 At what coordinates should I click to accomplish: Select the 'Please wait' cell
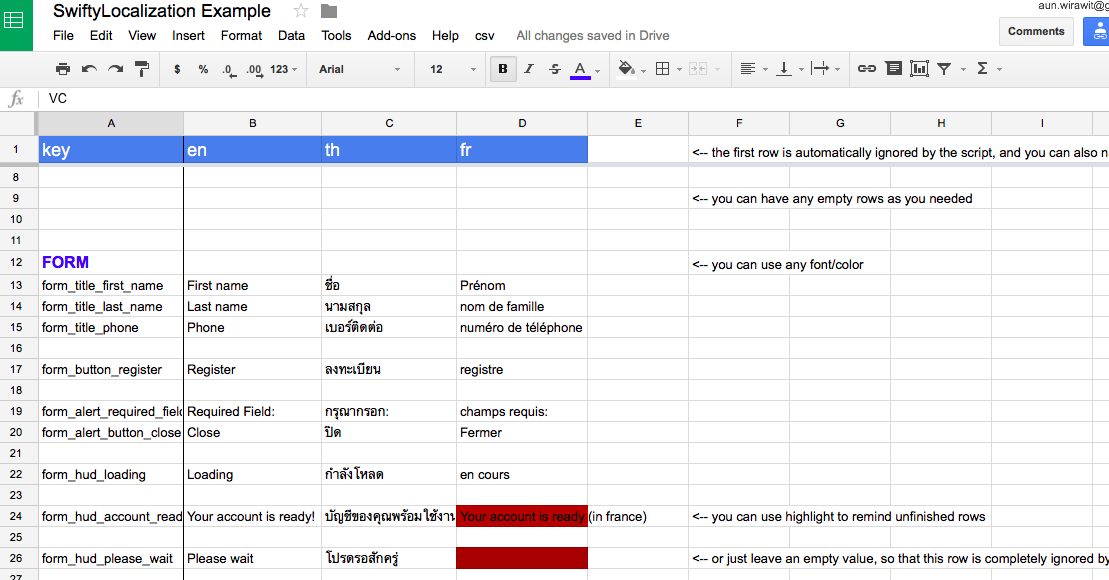(x=252, y=558)
